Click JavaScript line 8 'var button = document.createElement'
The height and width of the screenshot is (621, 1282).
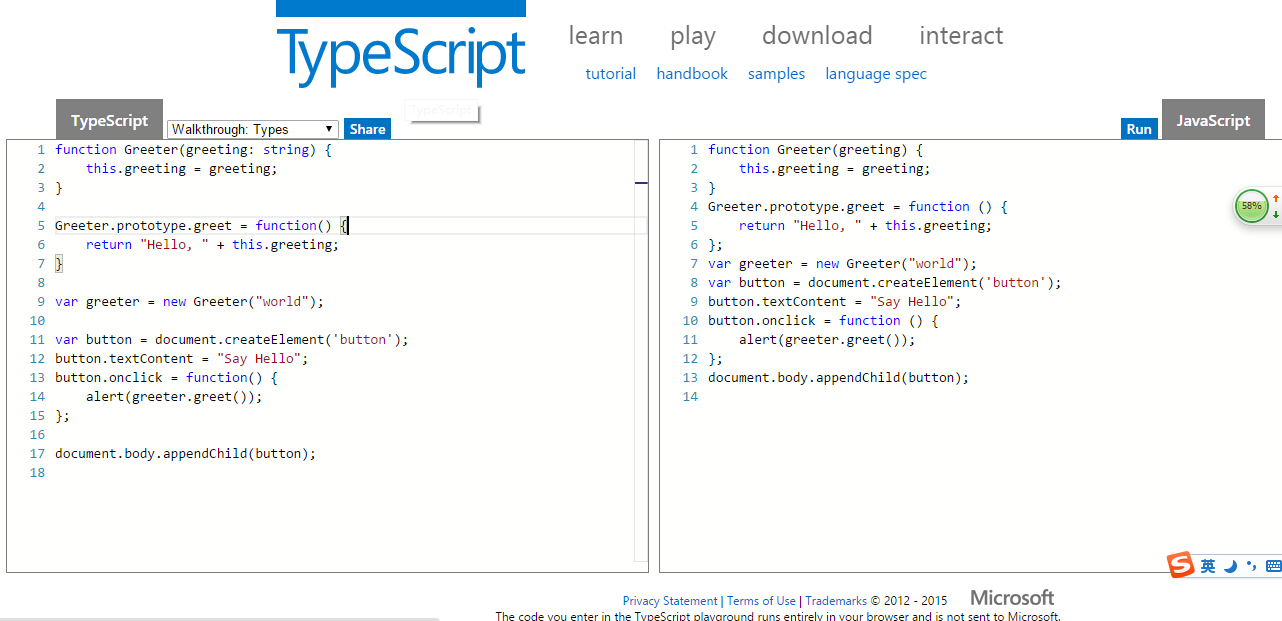tap(885, 283)
